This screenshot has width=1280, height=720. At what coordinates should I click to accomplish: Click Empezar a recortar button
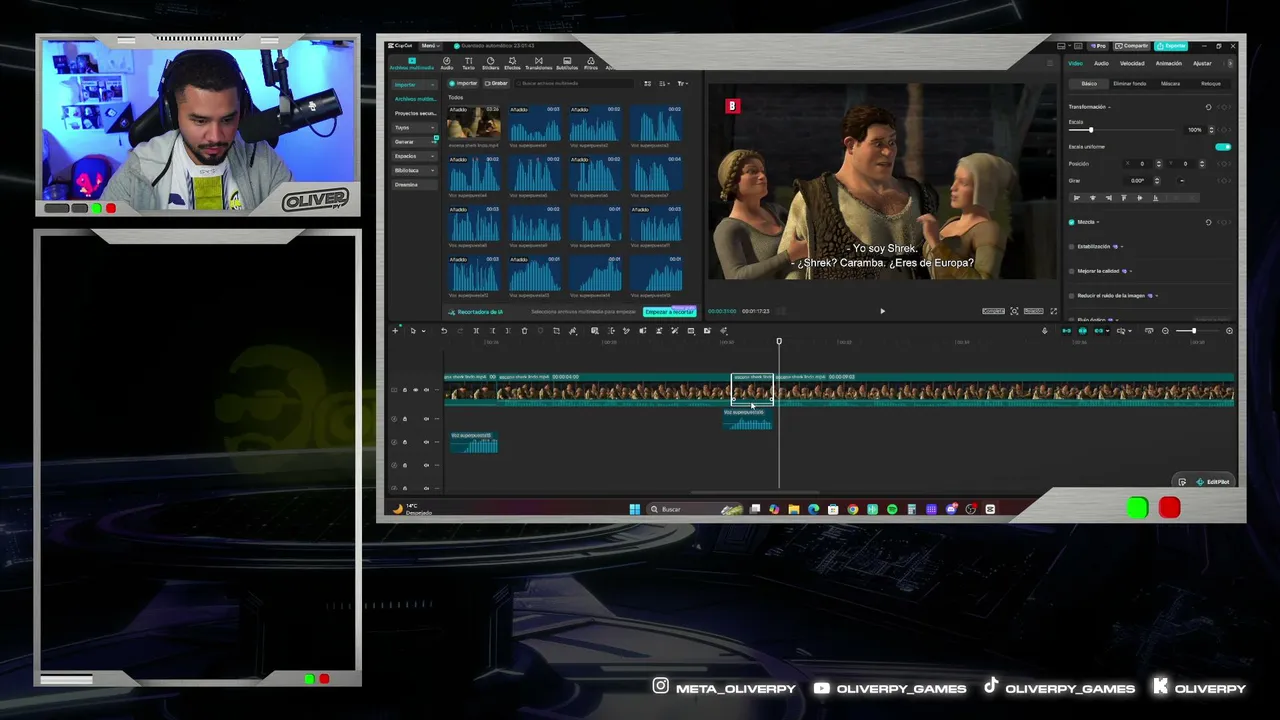coord(669,312)
